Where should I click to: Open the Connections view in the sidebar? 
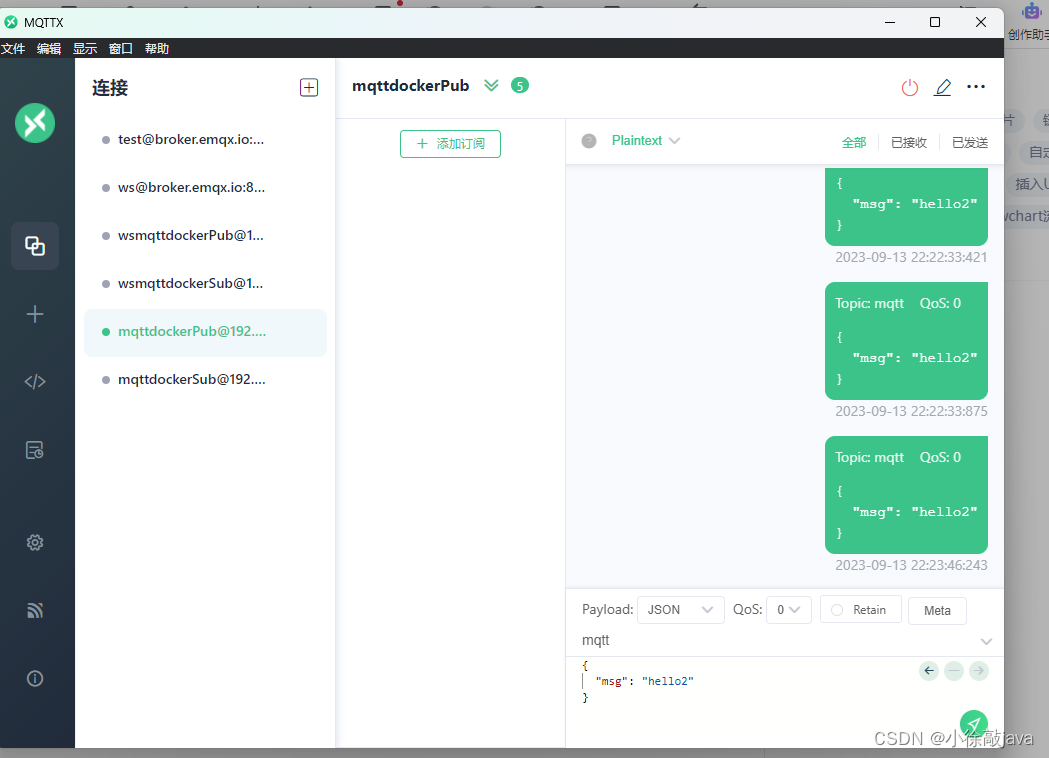(35, 246)
